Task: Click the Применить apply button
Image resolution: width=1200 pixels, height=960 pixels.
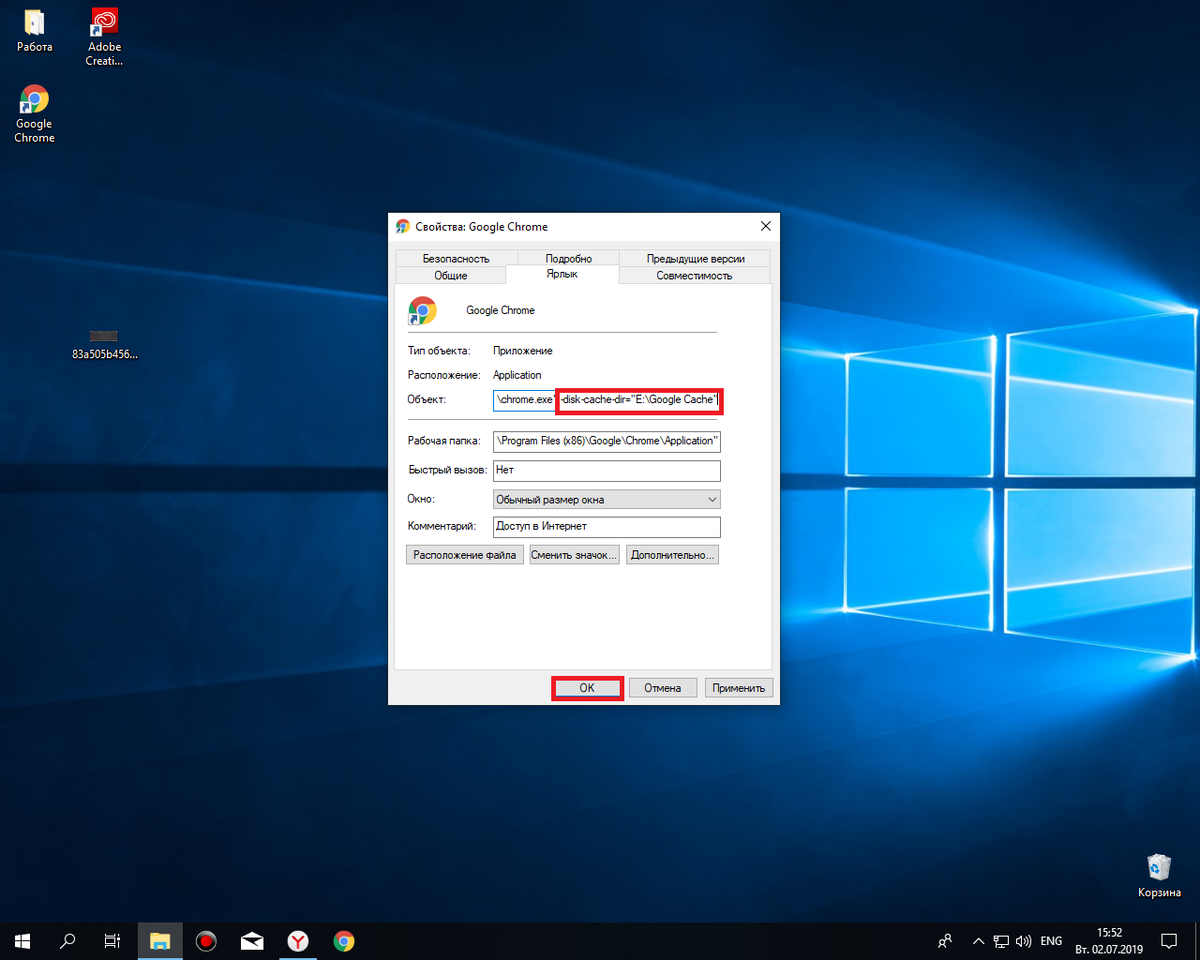Action: click(x=739, y=687)
